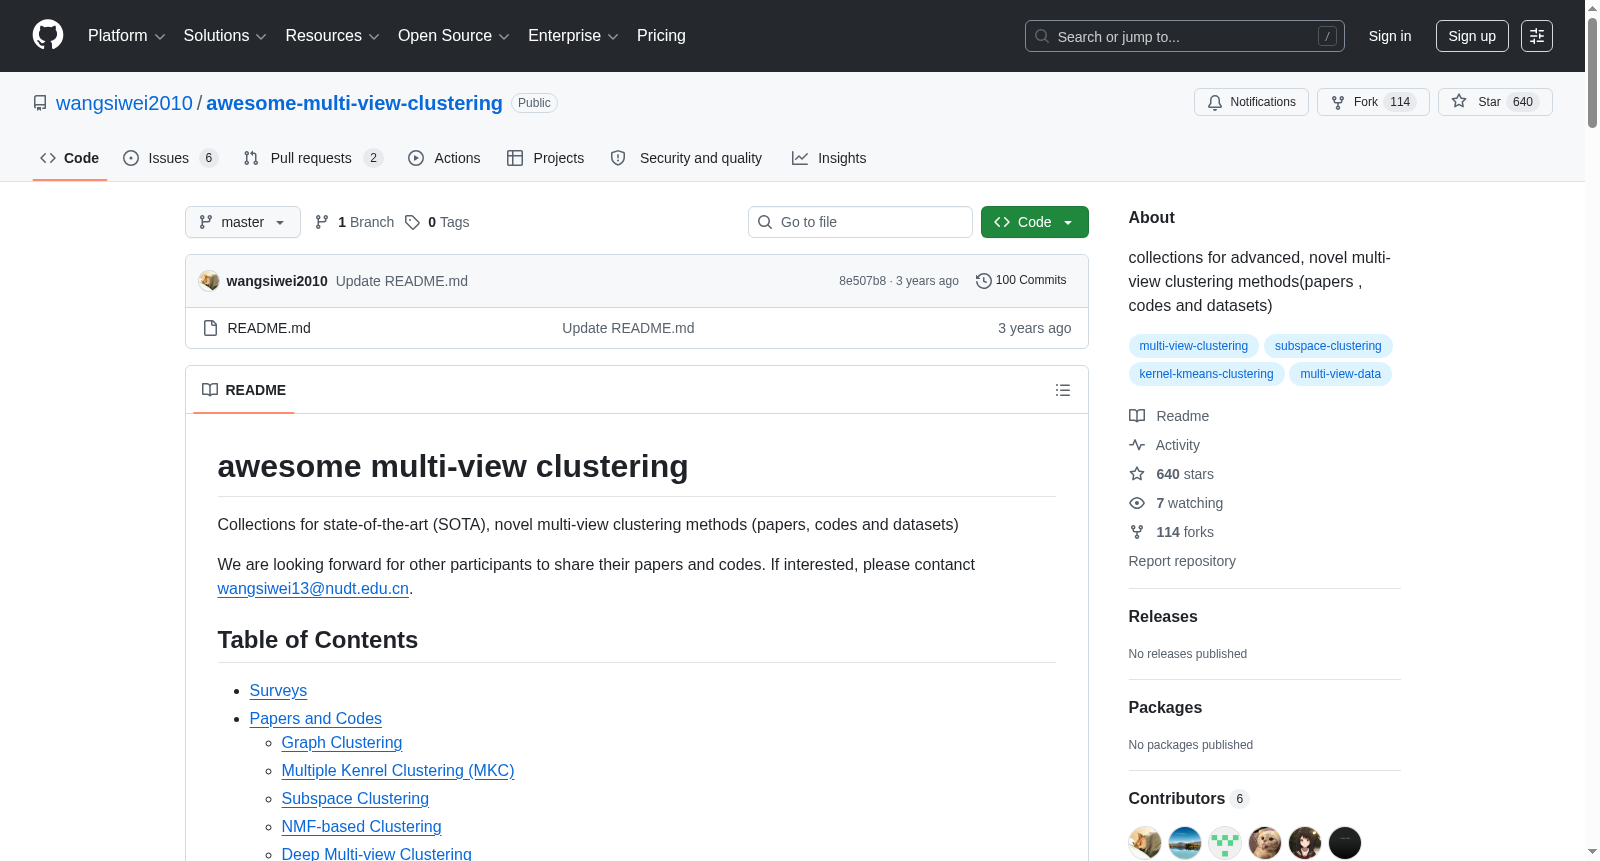Switch to the Actions tab

(x=444, y=158)
